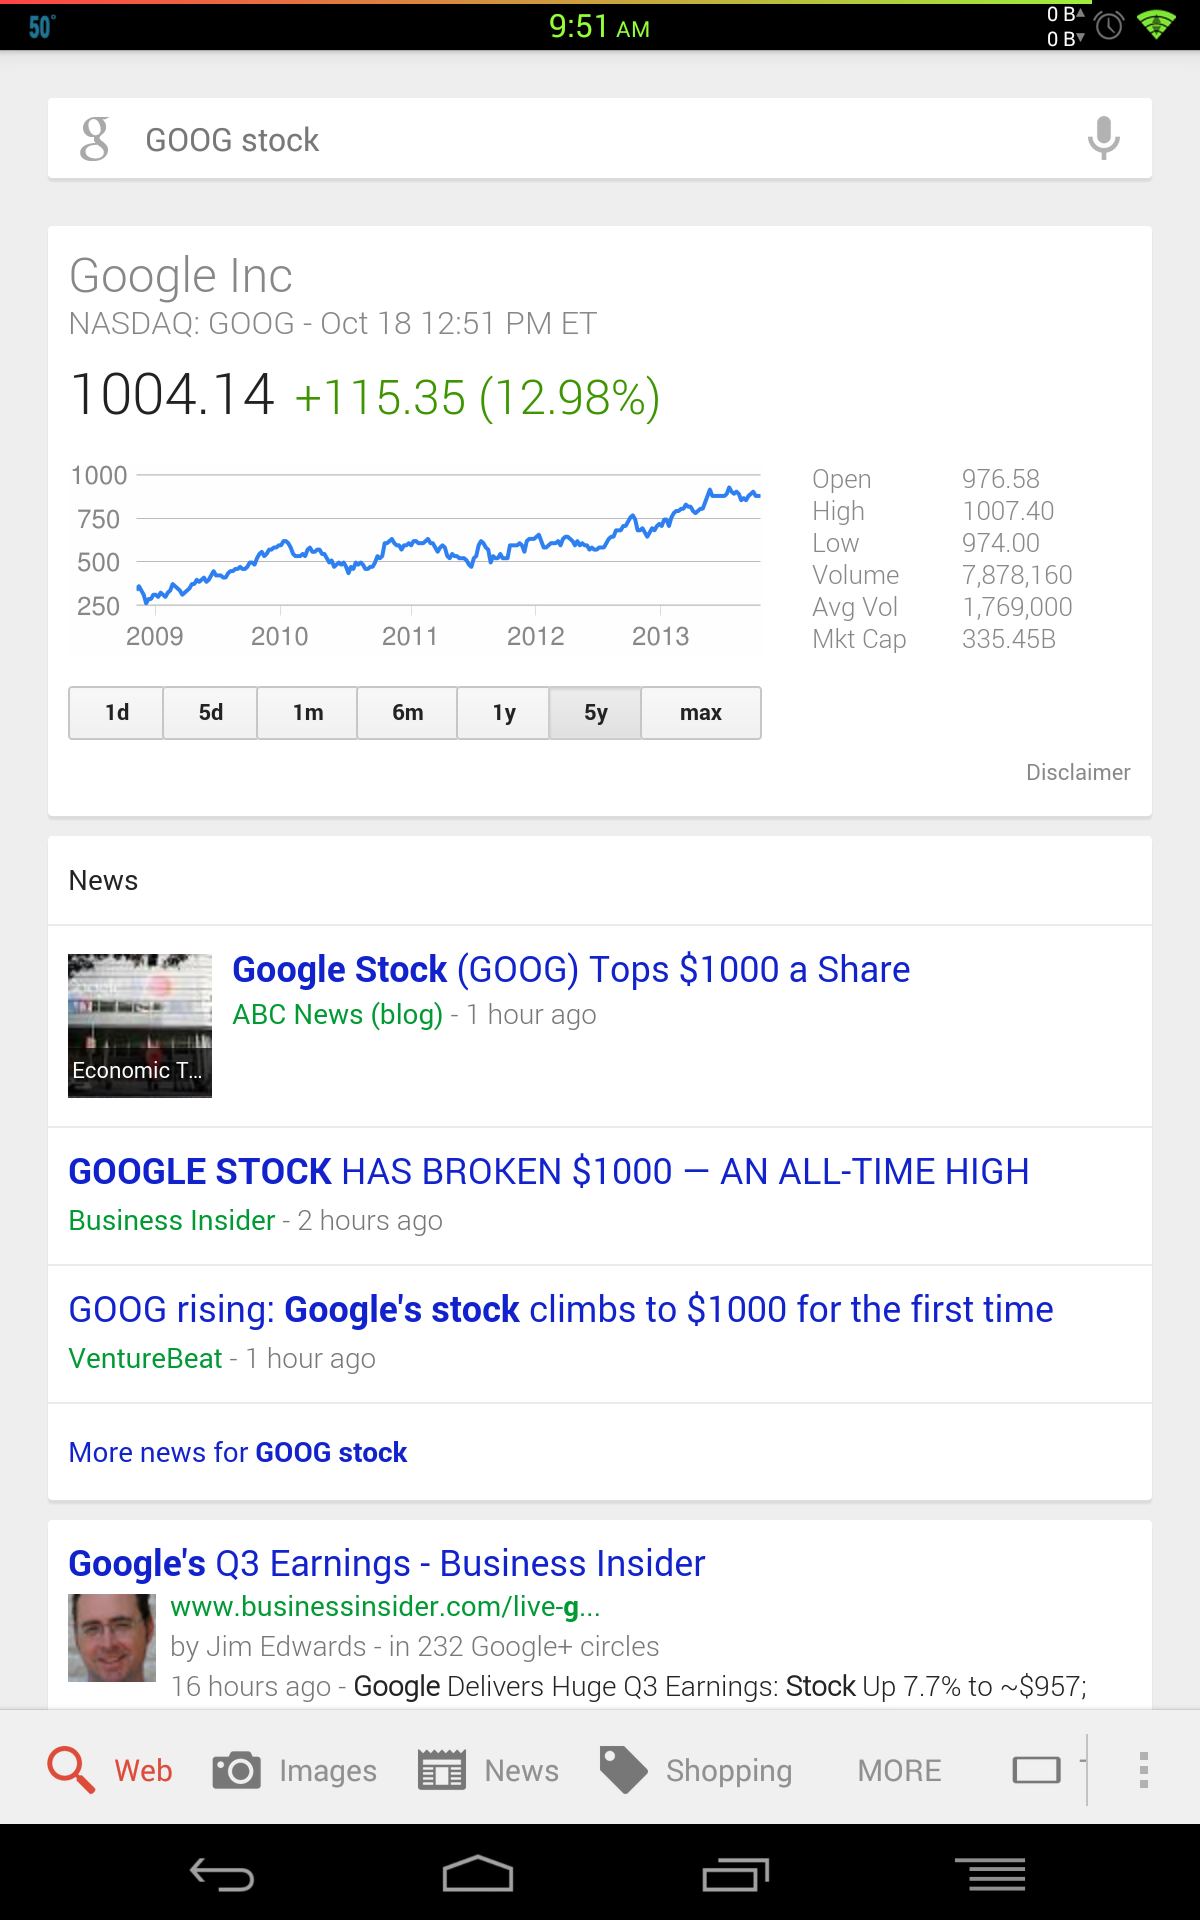The height and width of the screenshot is (1920, 1200).
Task: Tap the Android home icon
Action: (x=478, y=1874)
